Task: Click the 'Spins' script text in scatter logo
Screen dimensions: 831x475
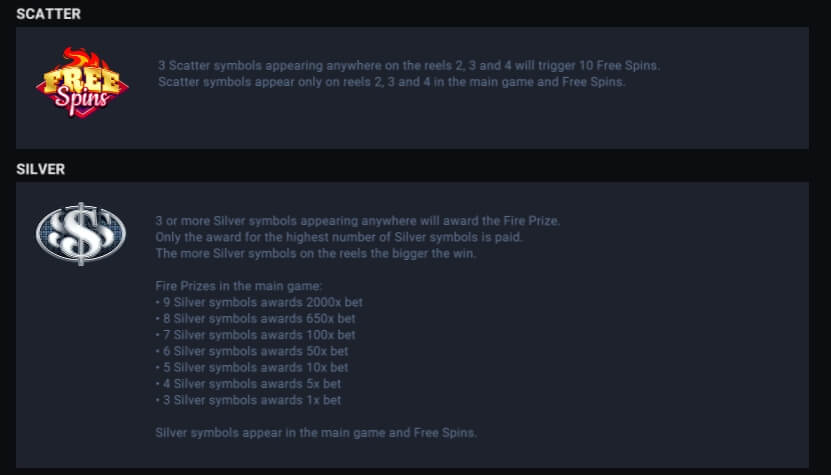Action: 82,100
